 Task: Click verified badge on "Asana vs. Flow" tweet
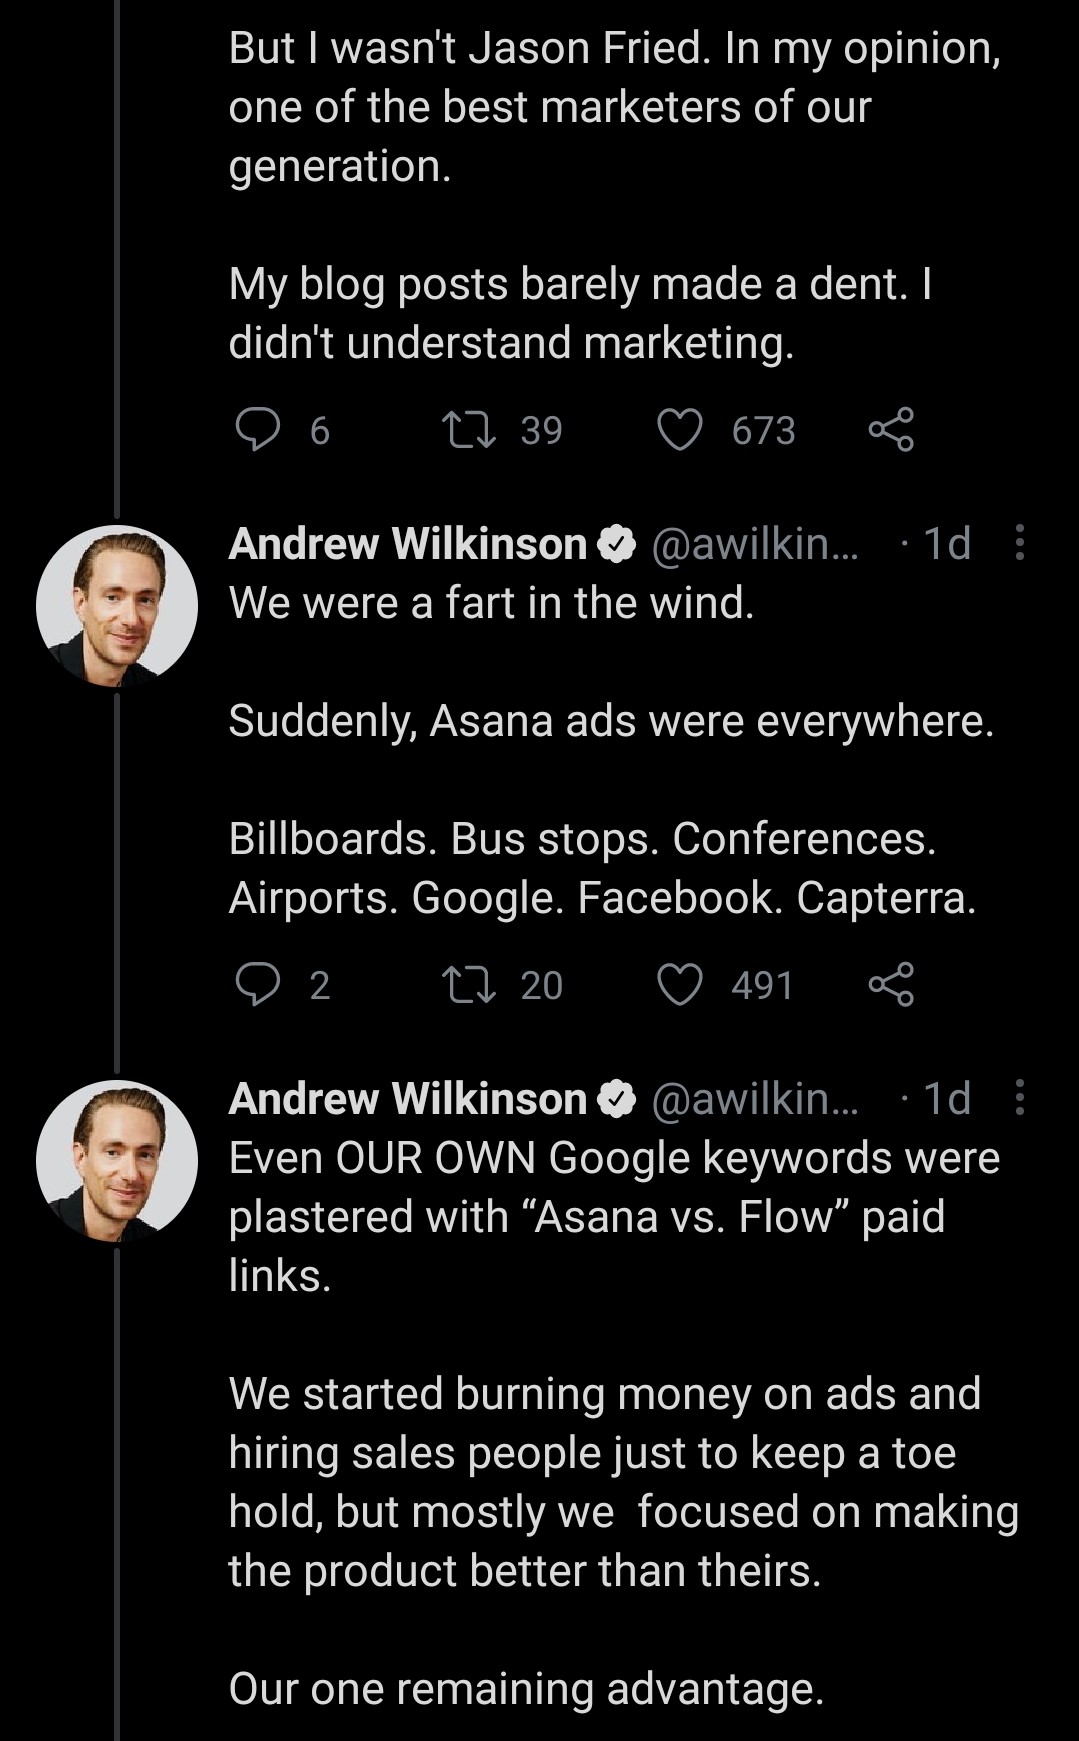tap(617, 1099)
